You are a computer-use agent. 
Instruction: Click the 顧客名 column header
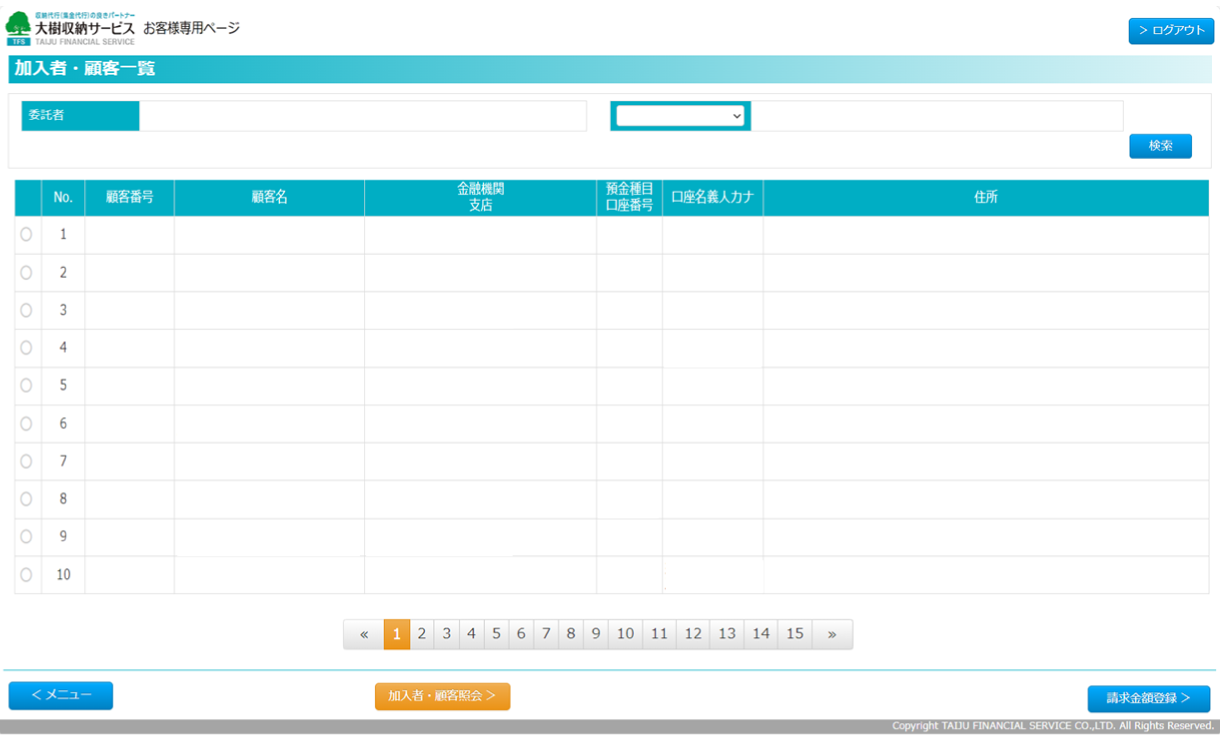coord(269,198)
